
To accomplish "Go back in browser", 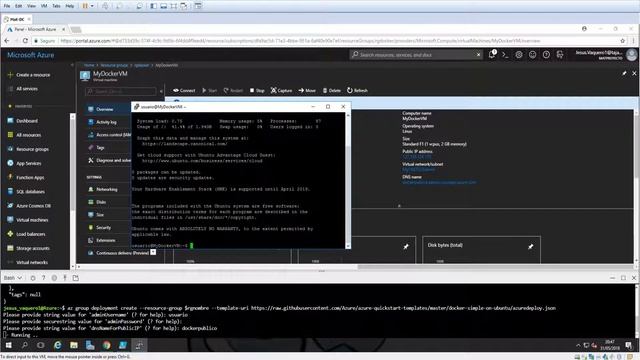I will 7,41.
